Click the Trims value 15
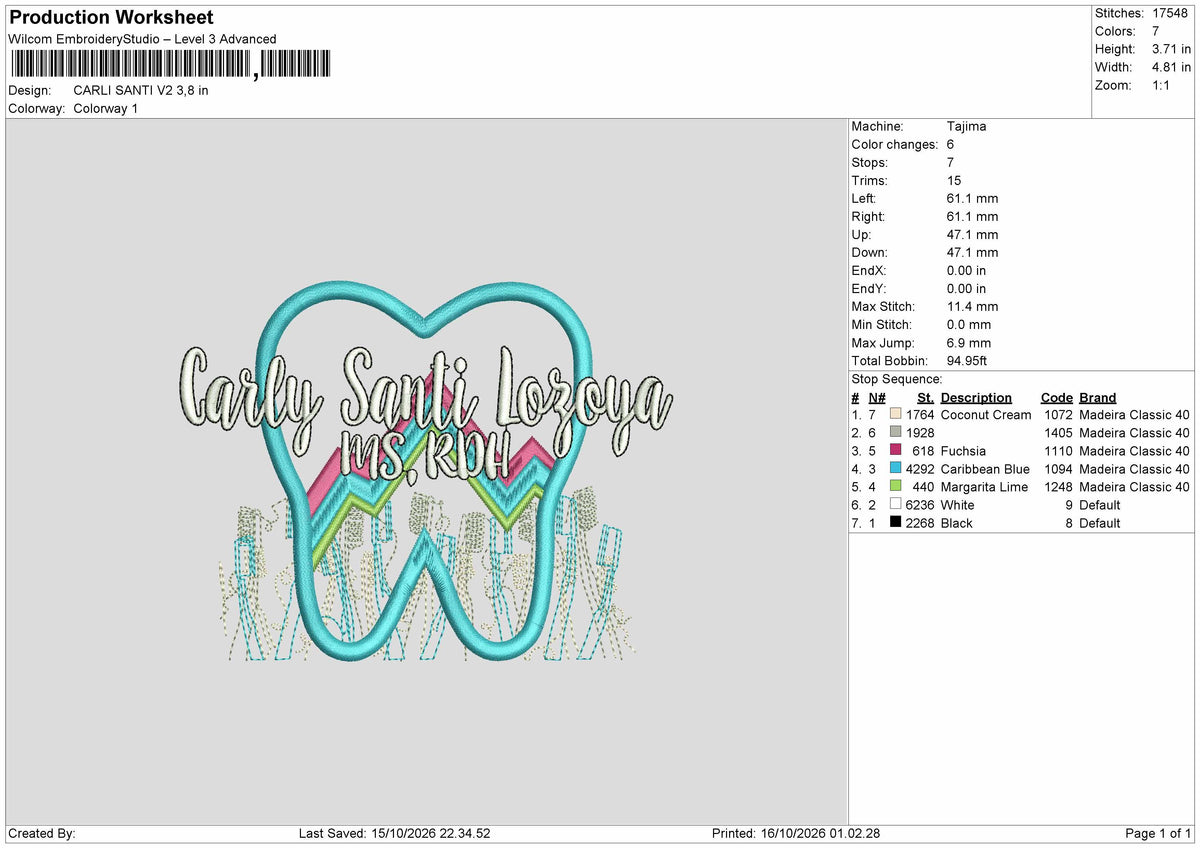Screen dimensions: 1200x848 (x=954, y=180)
